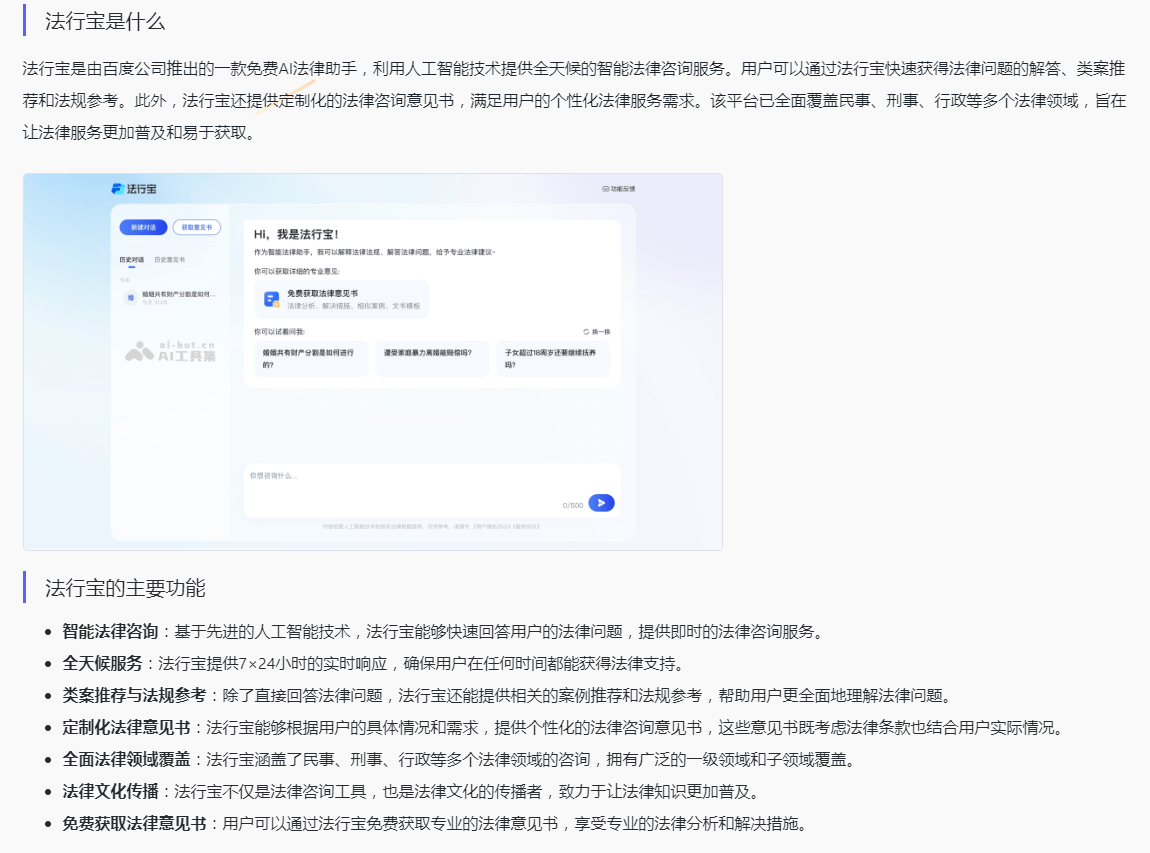1150x853 pixels.
Task: Click the blue send arrow button
Action: (601, 503)
